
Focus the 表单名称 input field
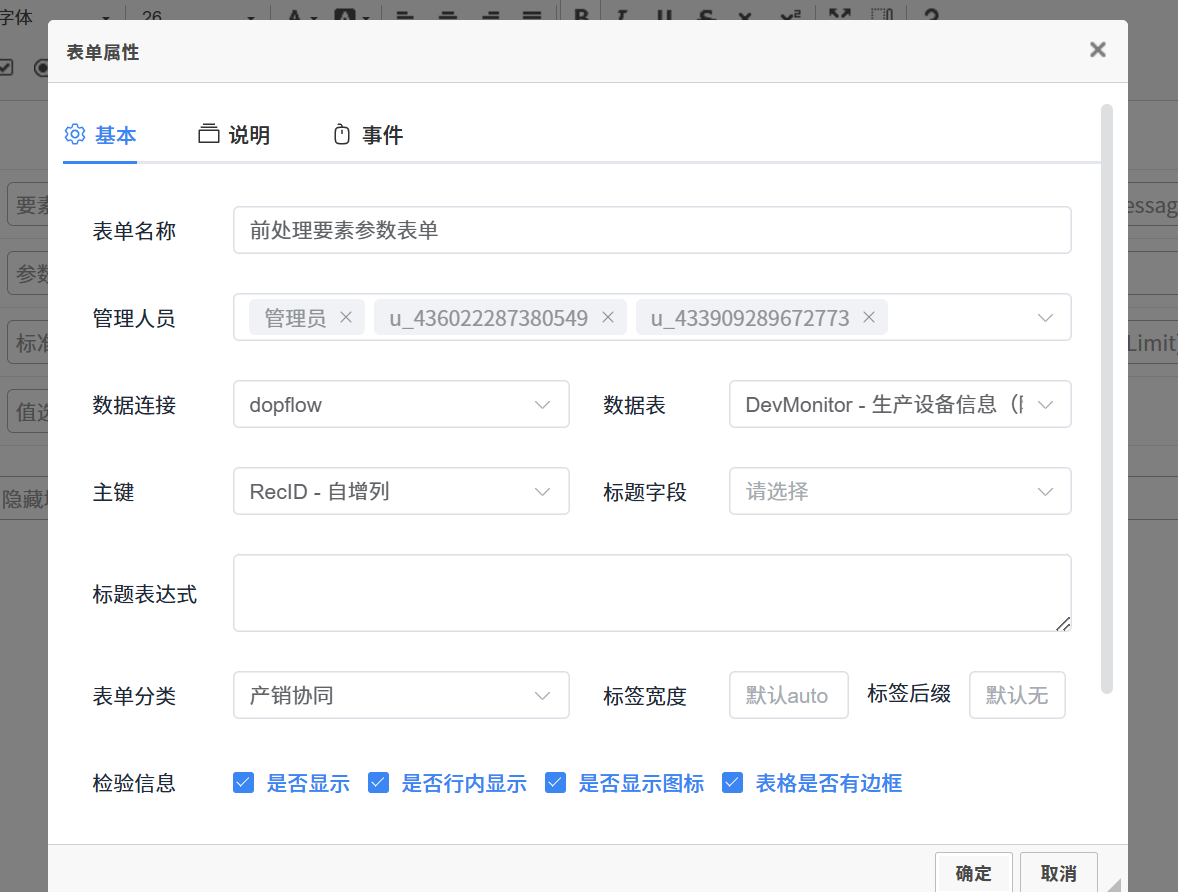(x=651, y=230)
